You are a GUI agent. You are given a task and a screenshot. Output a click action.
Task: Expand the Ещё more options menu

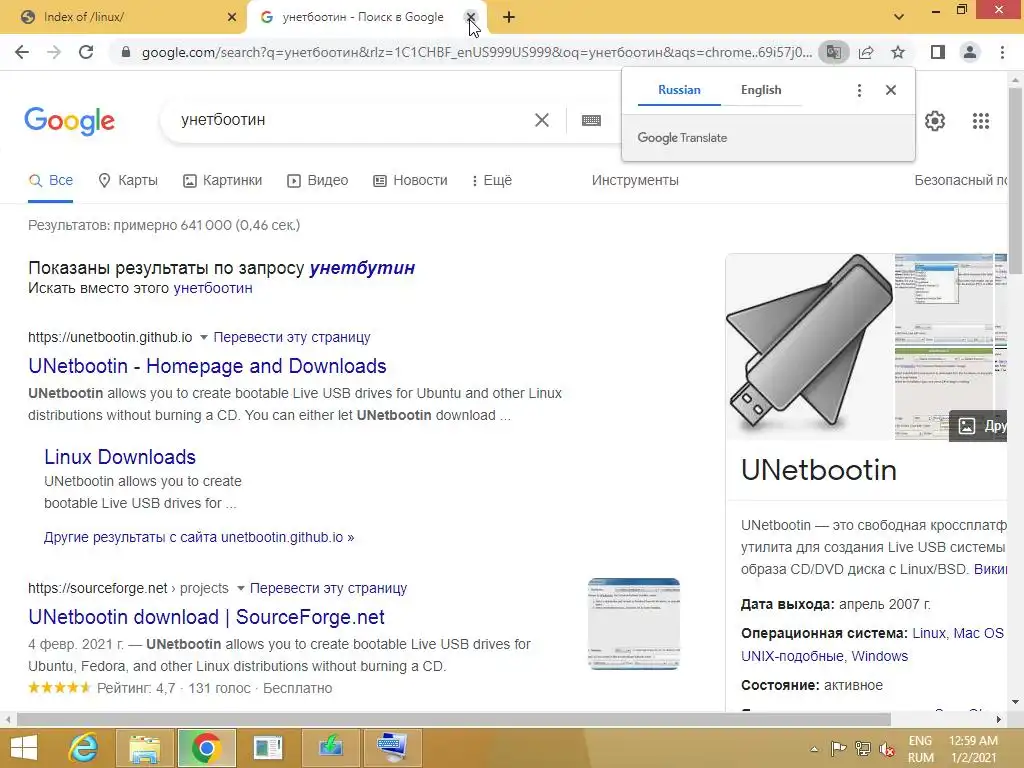(492, 180)
